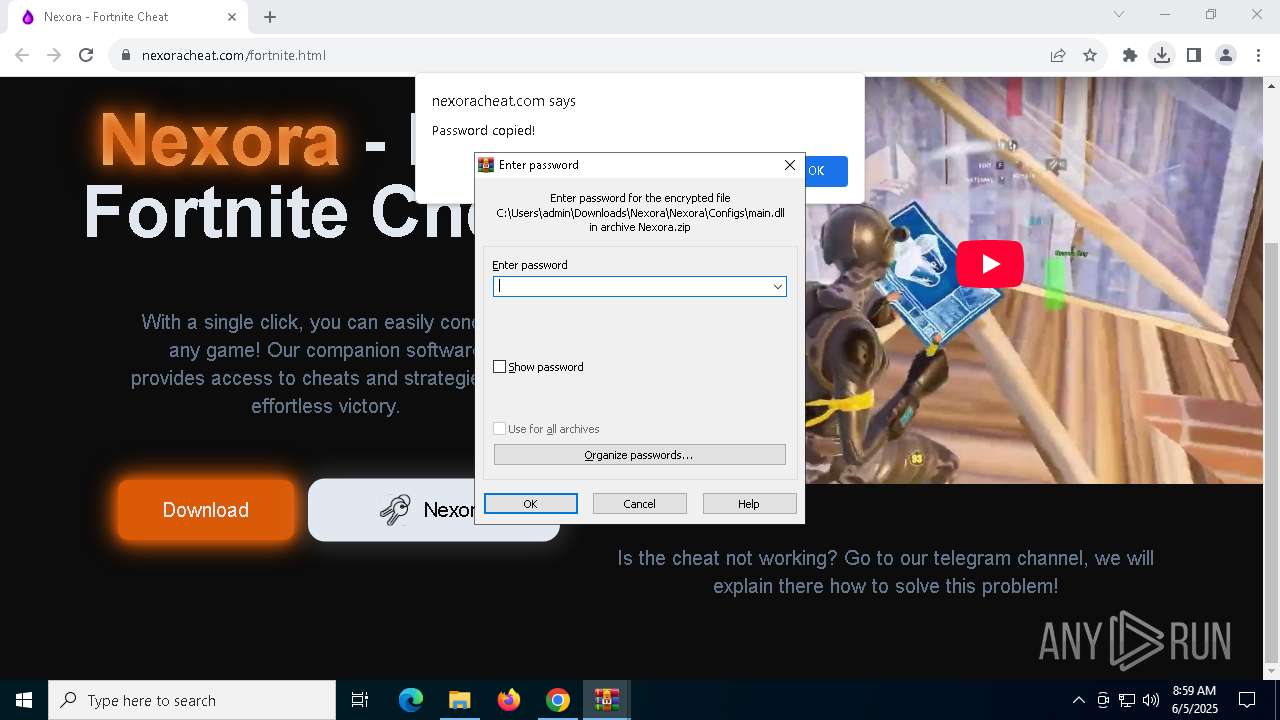Play the YouTube video

[x=990, y=264]
